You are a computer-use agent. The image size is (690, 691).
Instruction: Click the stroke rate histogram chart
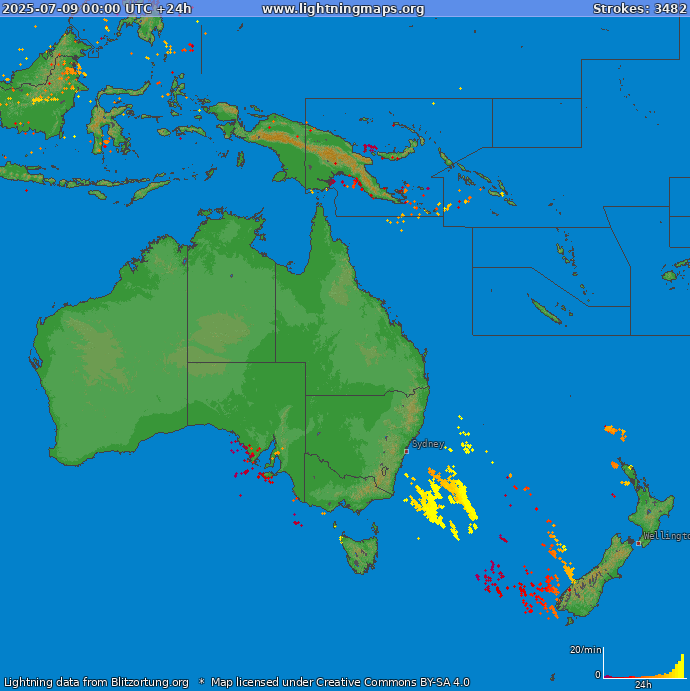(645, 667)
